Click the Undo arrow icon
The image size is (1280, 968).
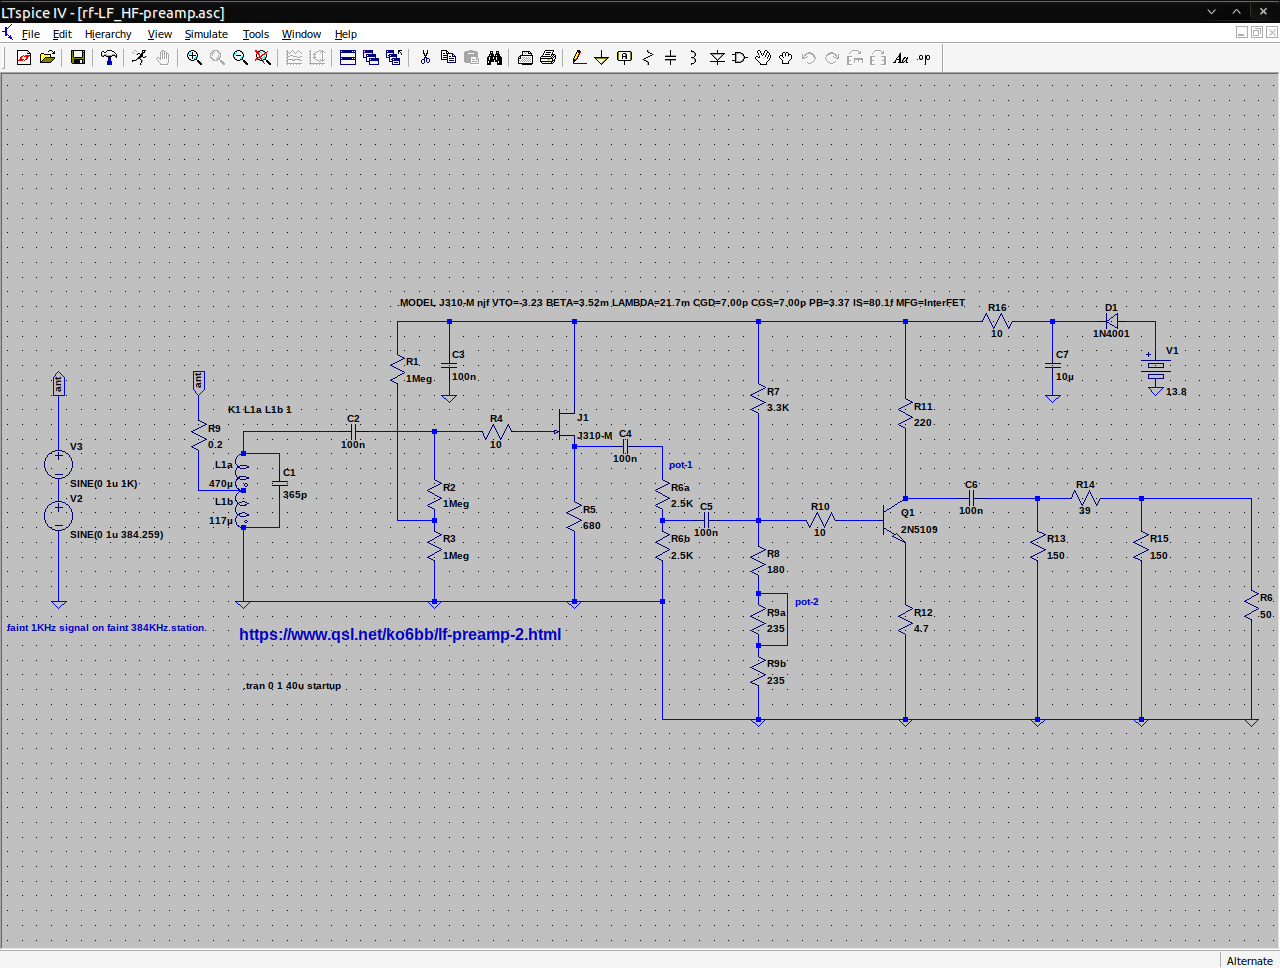pyautogui.click(x=809, y=58)
